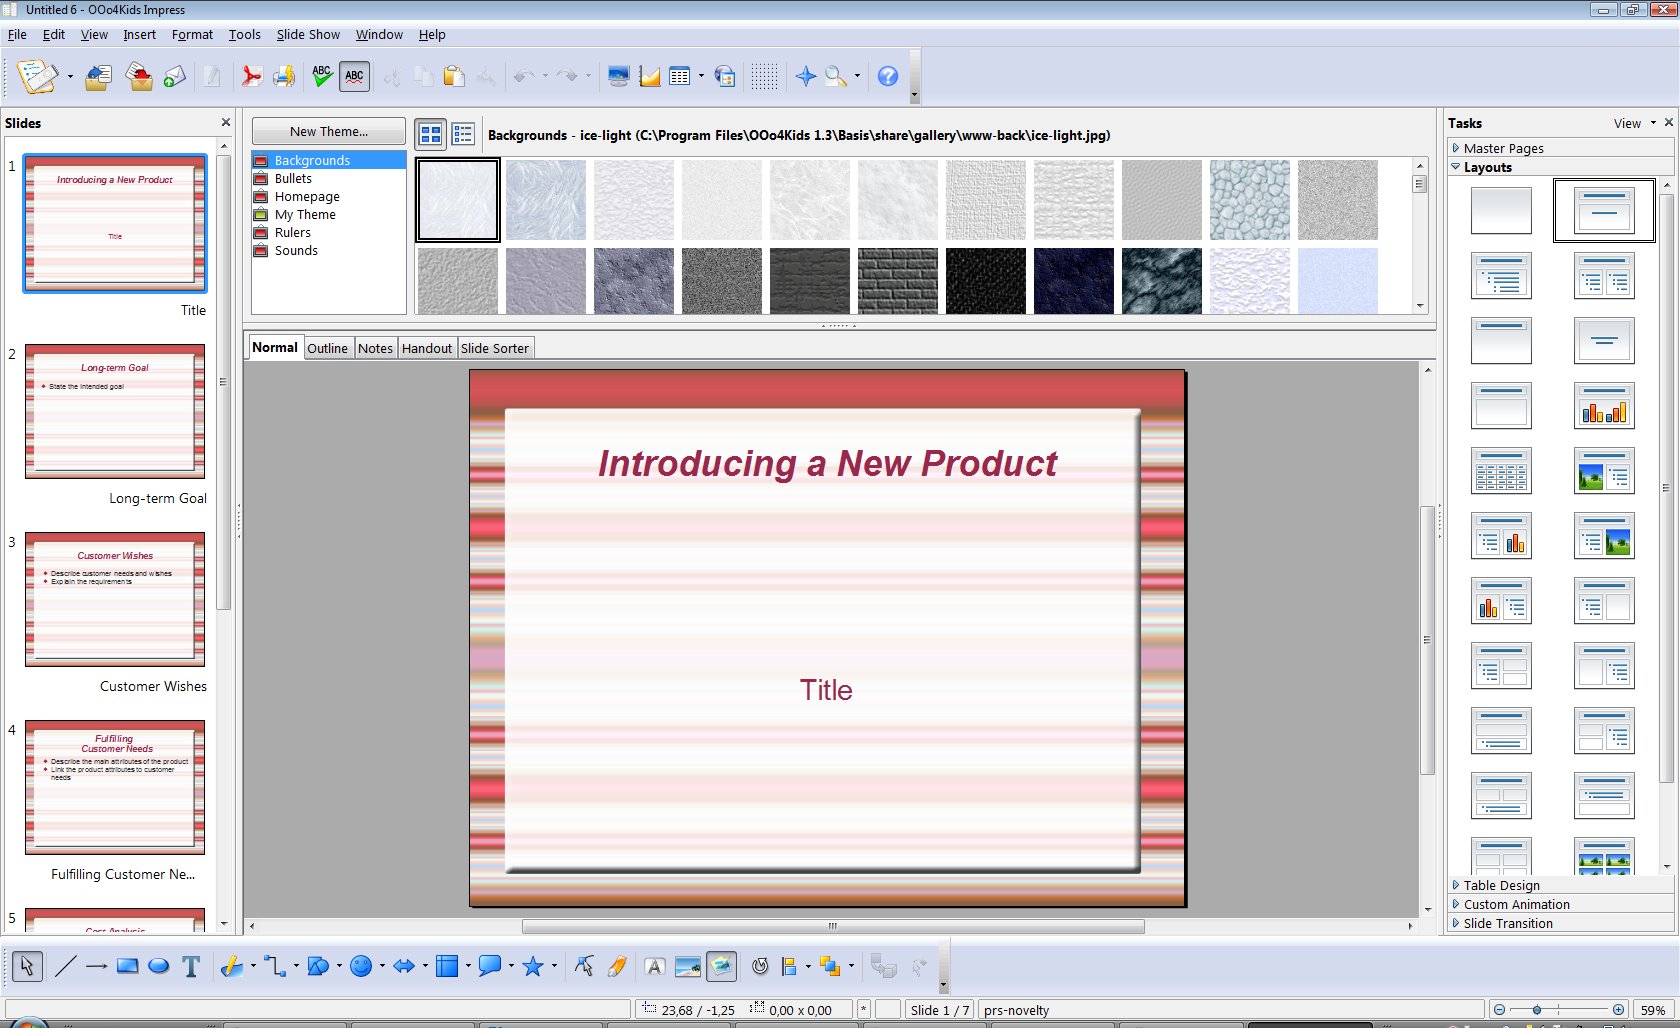Toggle Edit Points mode

(584, 966)
